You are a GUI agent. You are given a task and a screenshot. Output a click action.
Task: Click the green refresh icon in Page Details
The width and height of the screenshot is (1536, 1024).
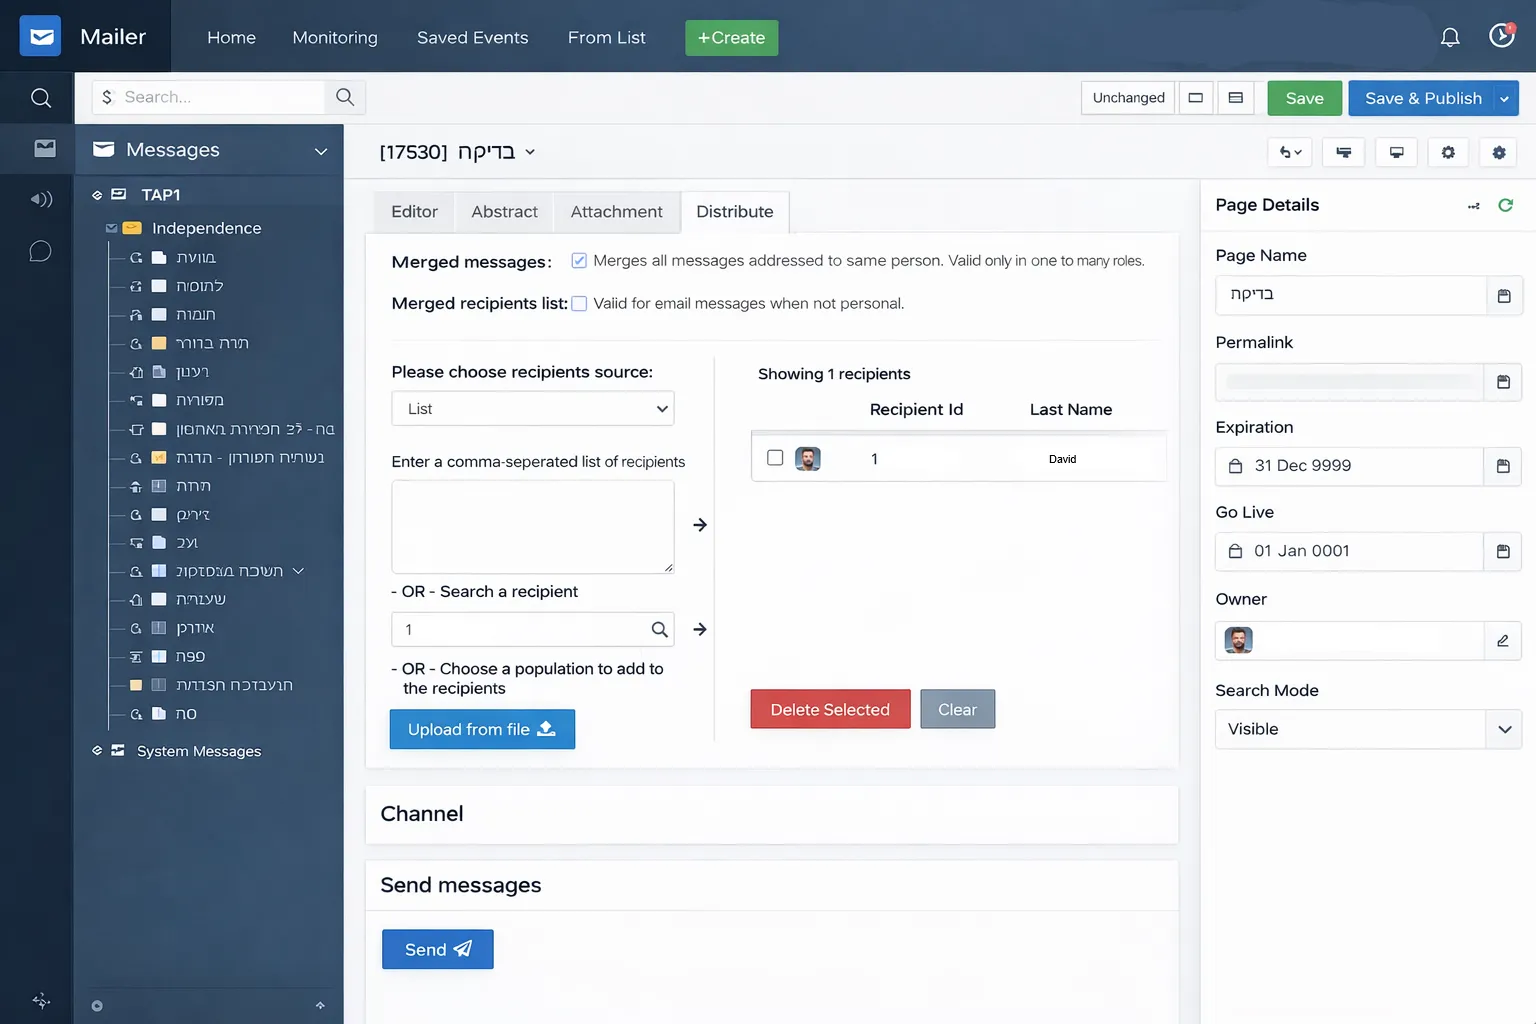click(1505, 205)
